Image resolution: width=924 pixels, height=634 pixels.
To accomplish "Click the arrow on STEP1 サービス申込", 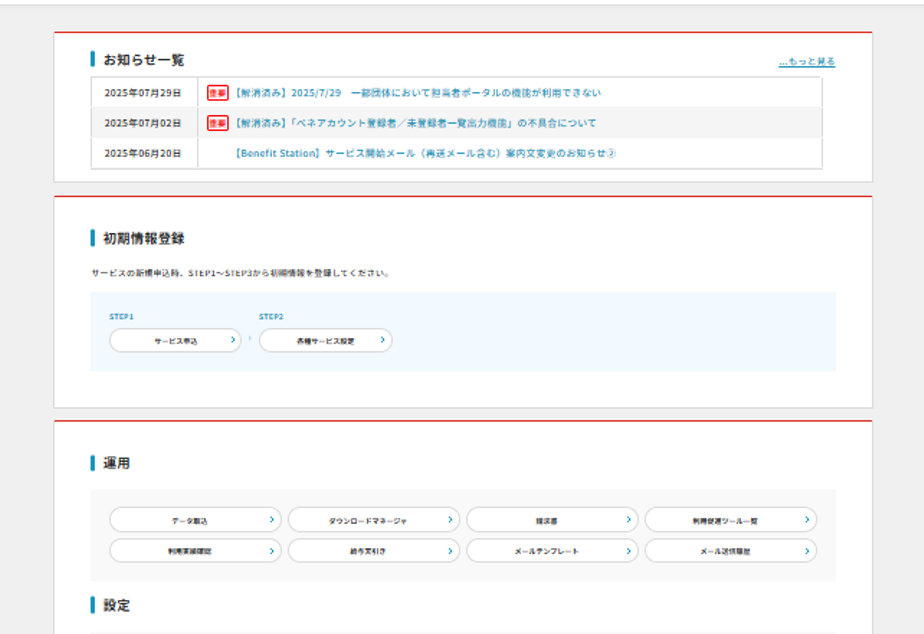I will [232, 340].
